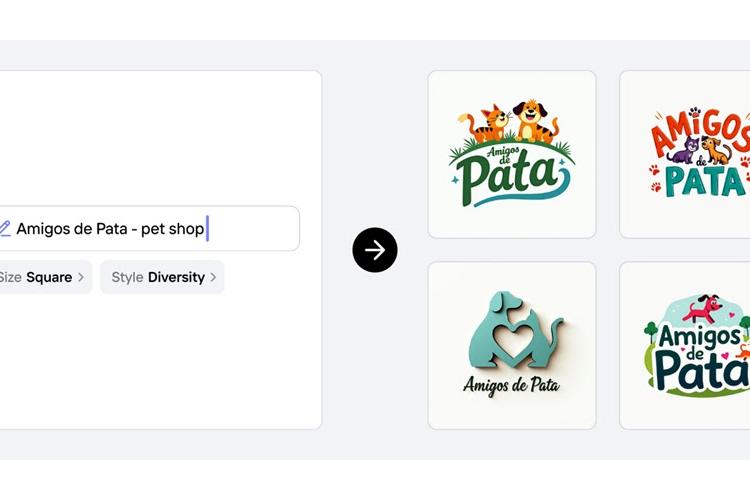
Task: Focus the 'Amigos de Pata - pet shop' text field
Action: [148, 229]
